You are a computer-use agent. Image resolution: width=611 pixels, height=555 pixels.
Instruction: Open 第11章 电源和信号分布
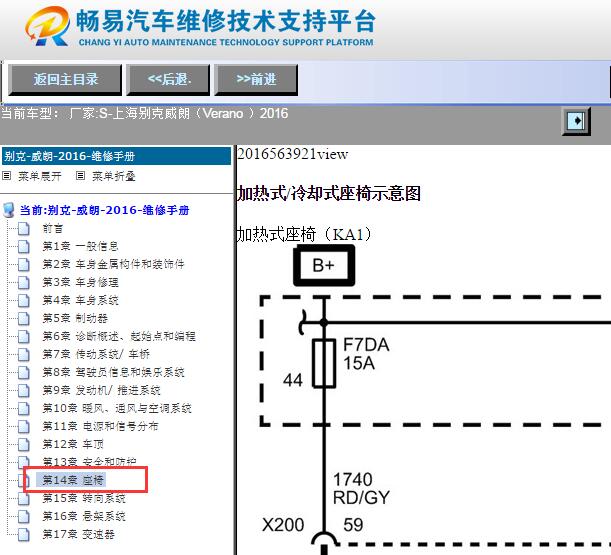coord(100,426)
